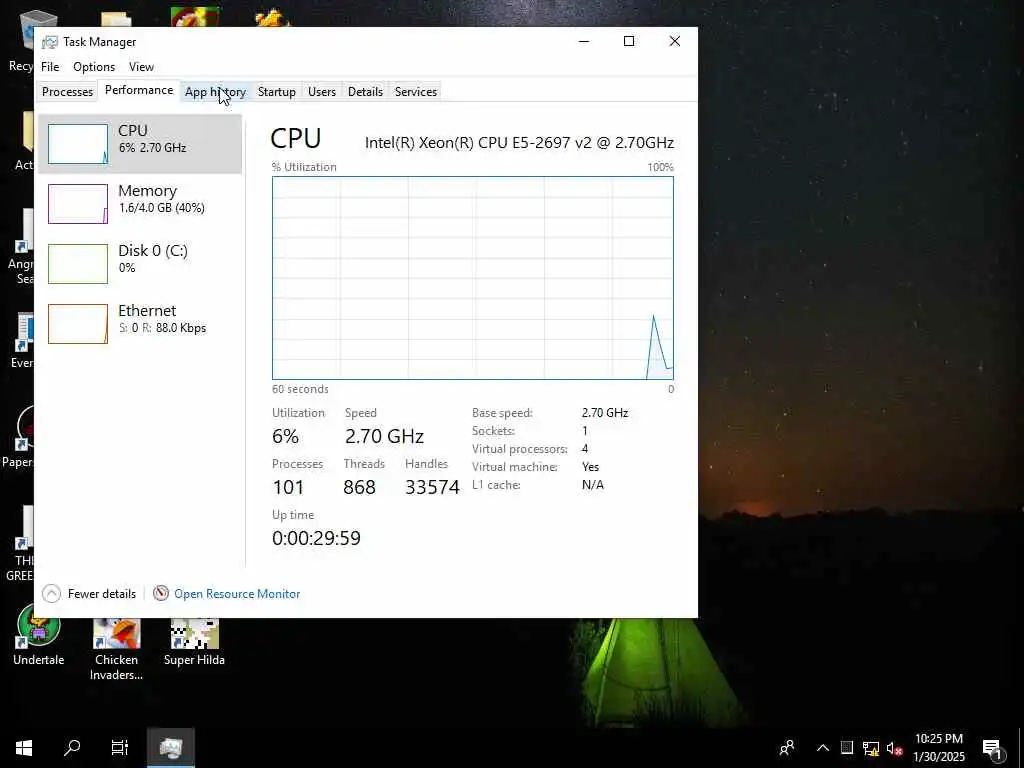Viewport: 1024px width, 768px height.
Task: Open the People icon in taskbar
Action: click(787, 748)
